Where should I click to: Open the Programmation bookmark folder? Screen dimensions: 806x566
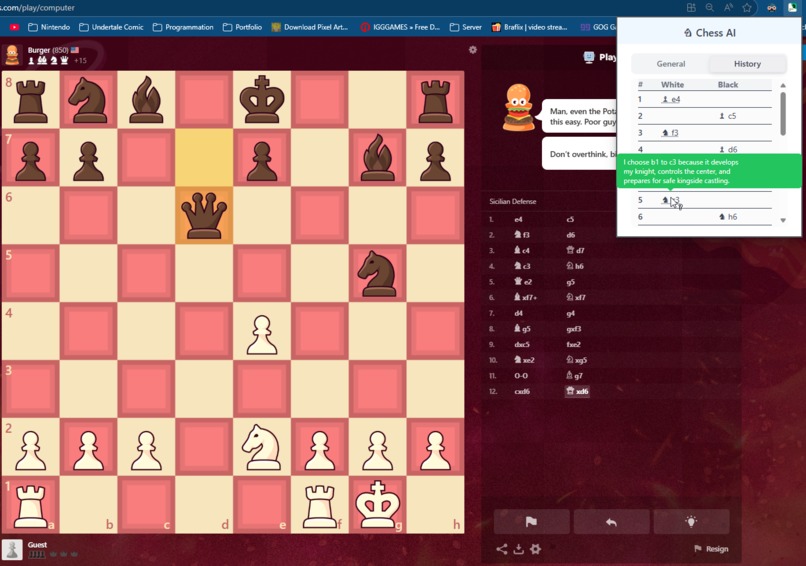point(183,27)
